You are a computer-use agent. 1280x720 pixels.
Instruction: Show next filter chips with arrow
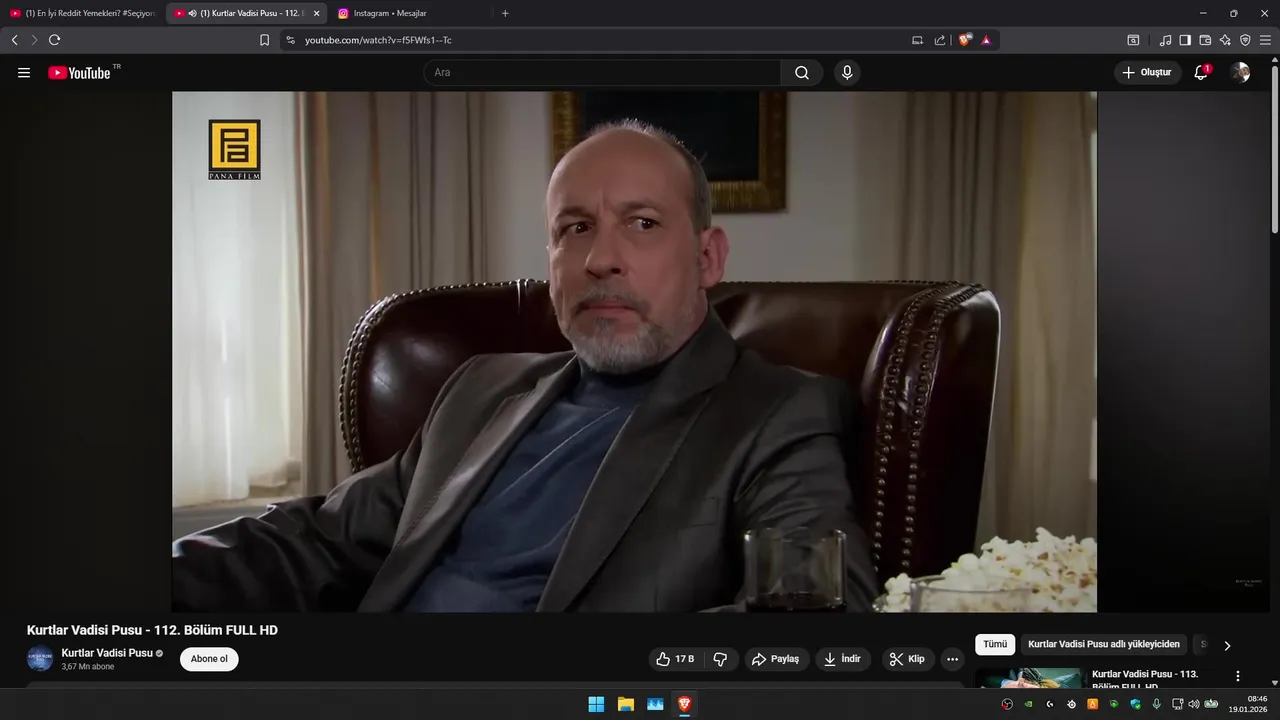[x=1227, y=645]
